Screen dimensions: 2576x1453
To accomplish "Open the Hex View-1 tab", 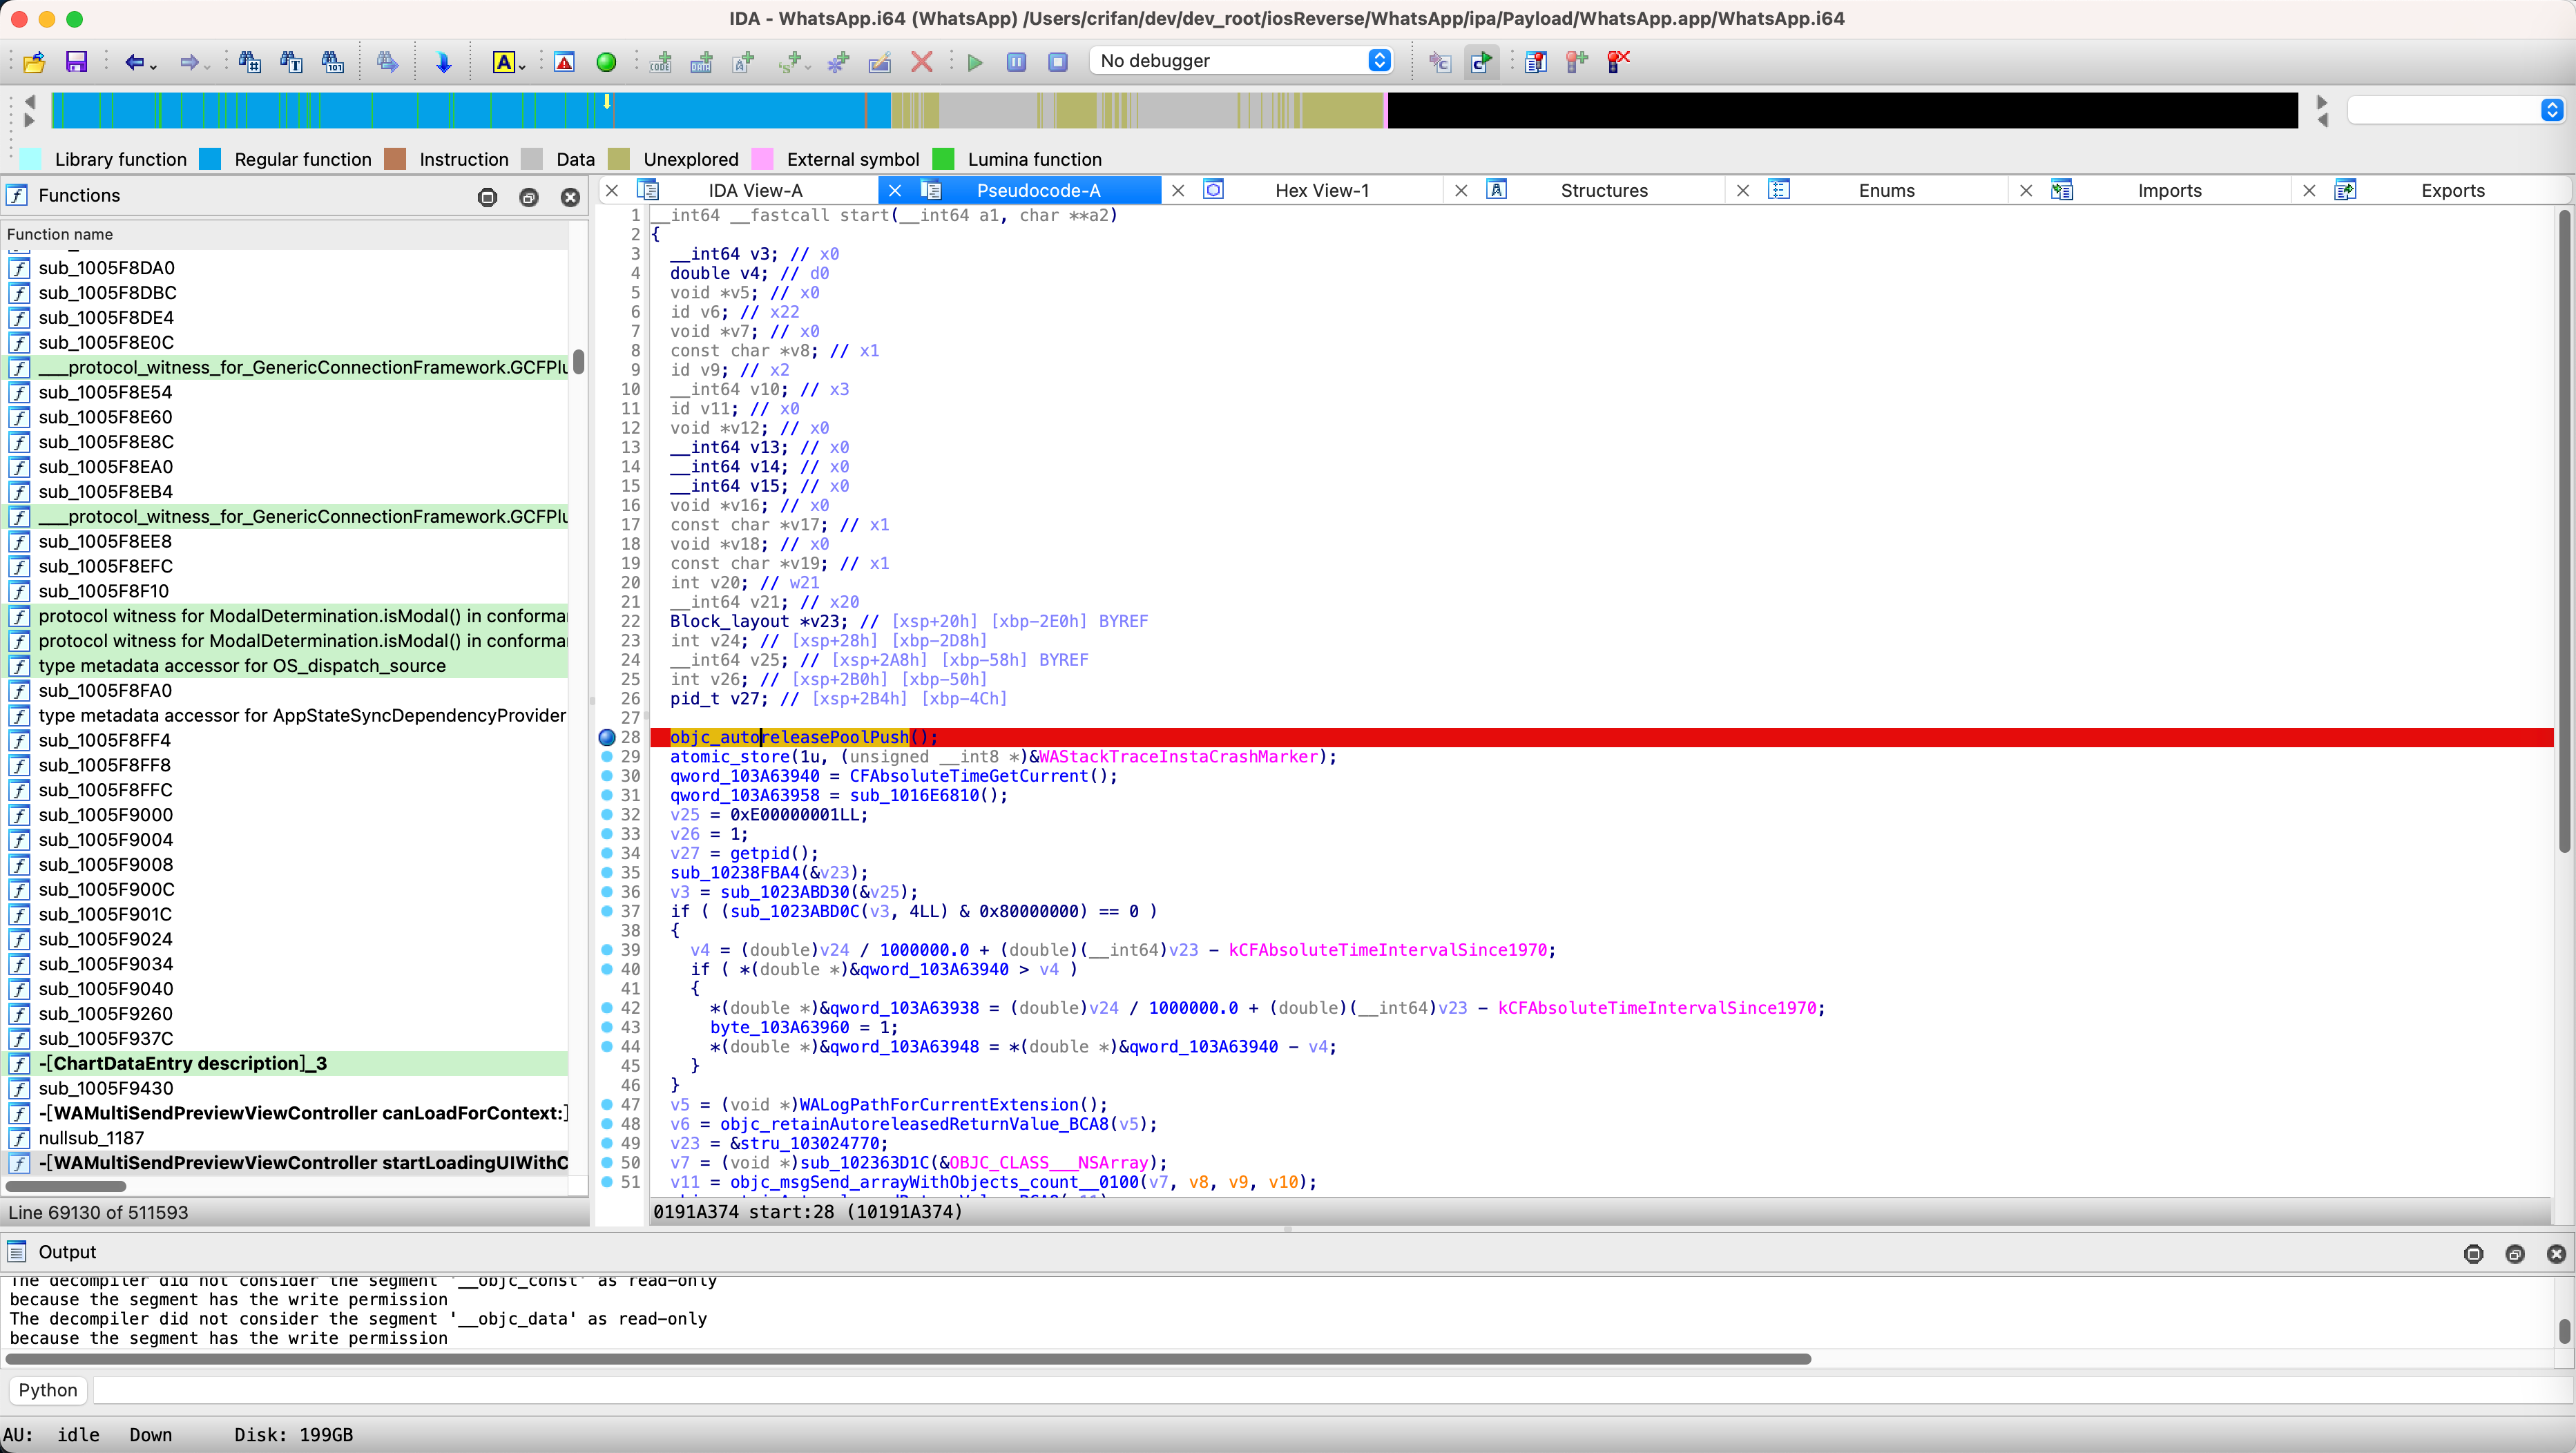I will [1322, 190].
